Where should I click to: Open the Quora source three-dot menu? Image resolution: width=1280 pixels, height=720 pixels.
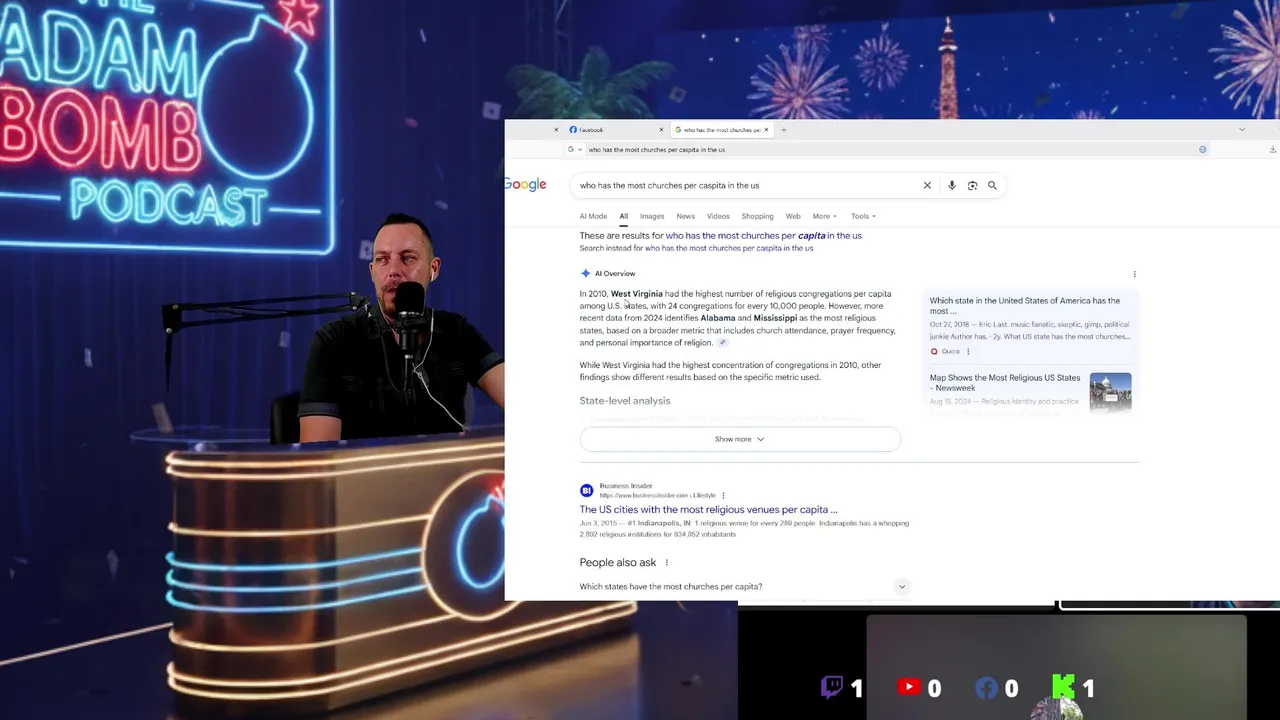tap(968, 352)
